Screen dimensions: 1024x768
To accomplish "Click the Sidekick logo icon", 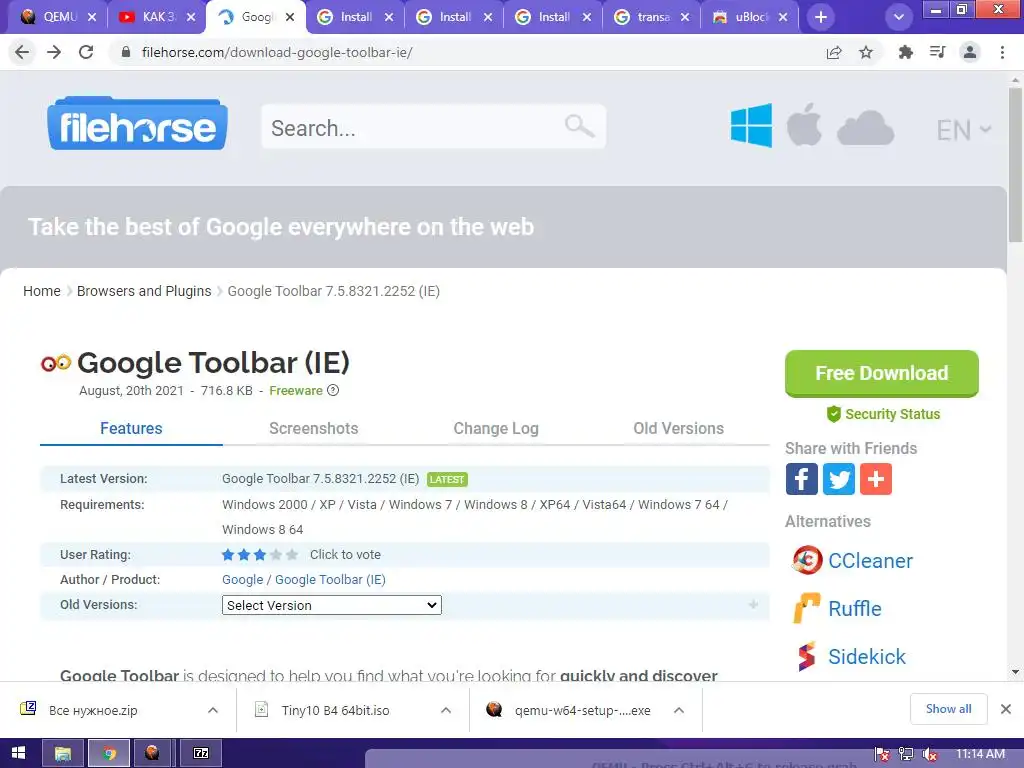I will 807,656.
